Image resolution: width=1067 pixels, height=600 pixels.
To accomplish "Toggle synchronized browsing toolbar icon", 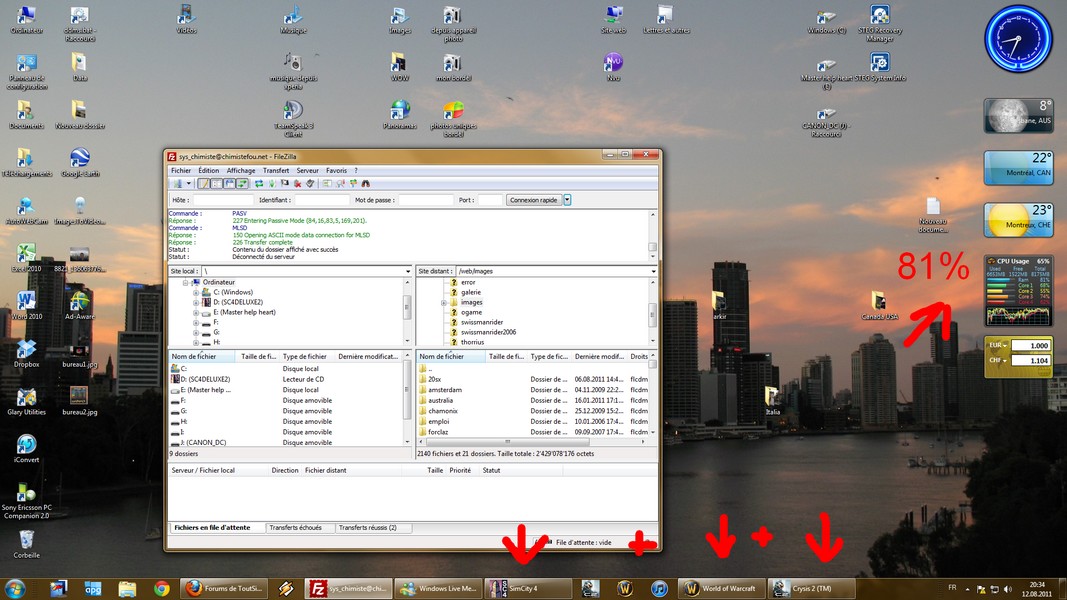I will [x=353, y=184].
